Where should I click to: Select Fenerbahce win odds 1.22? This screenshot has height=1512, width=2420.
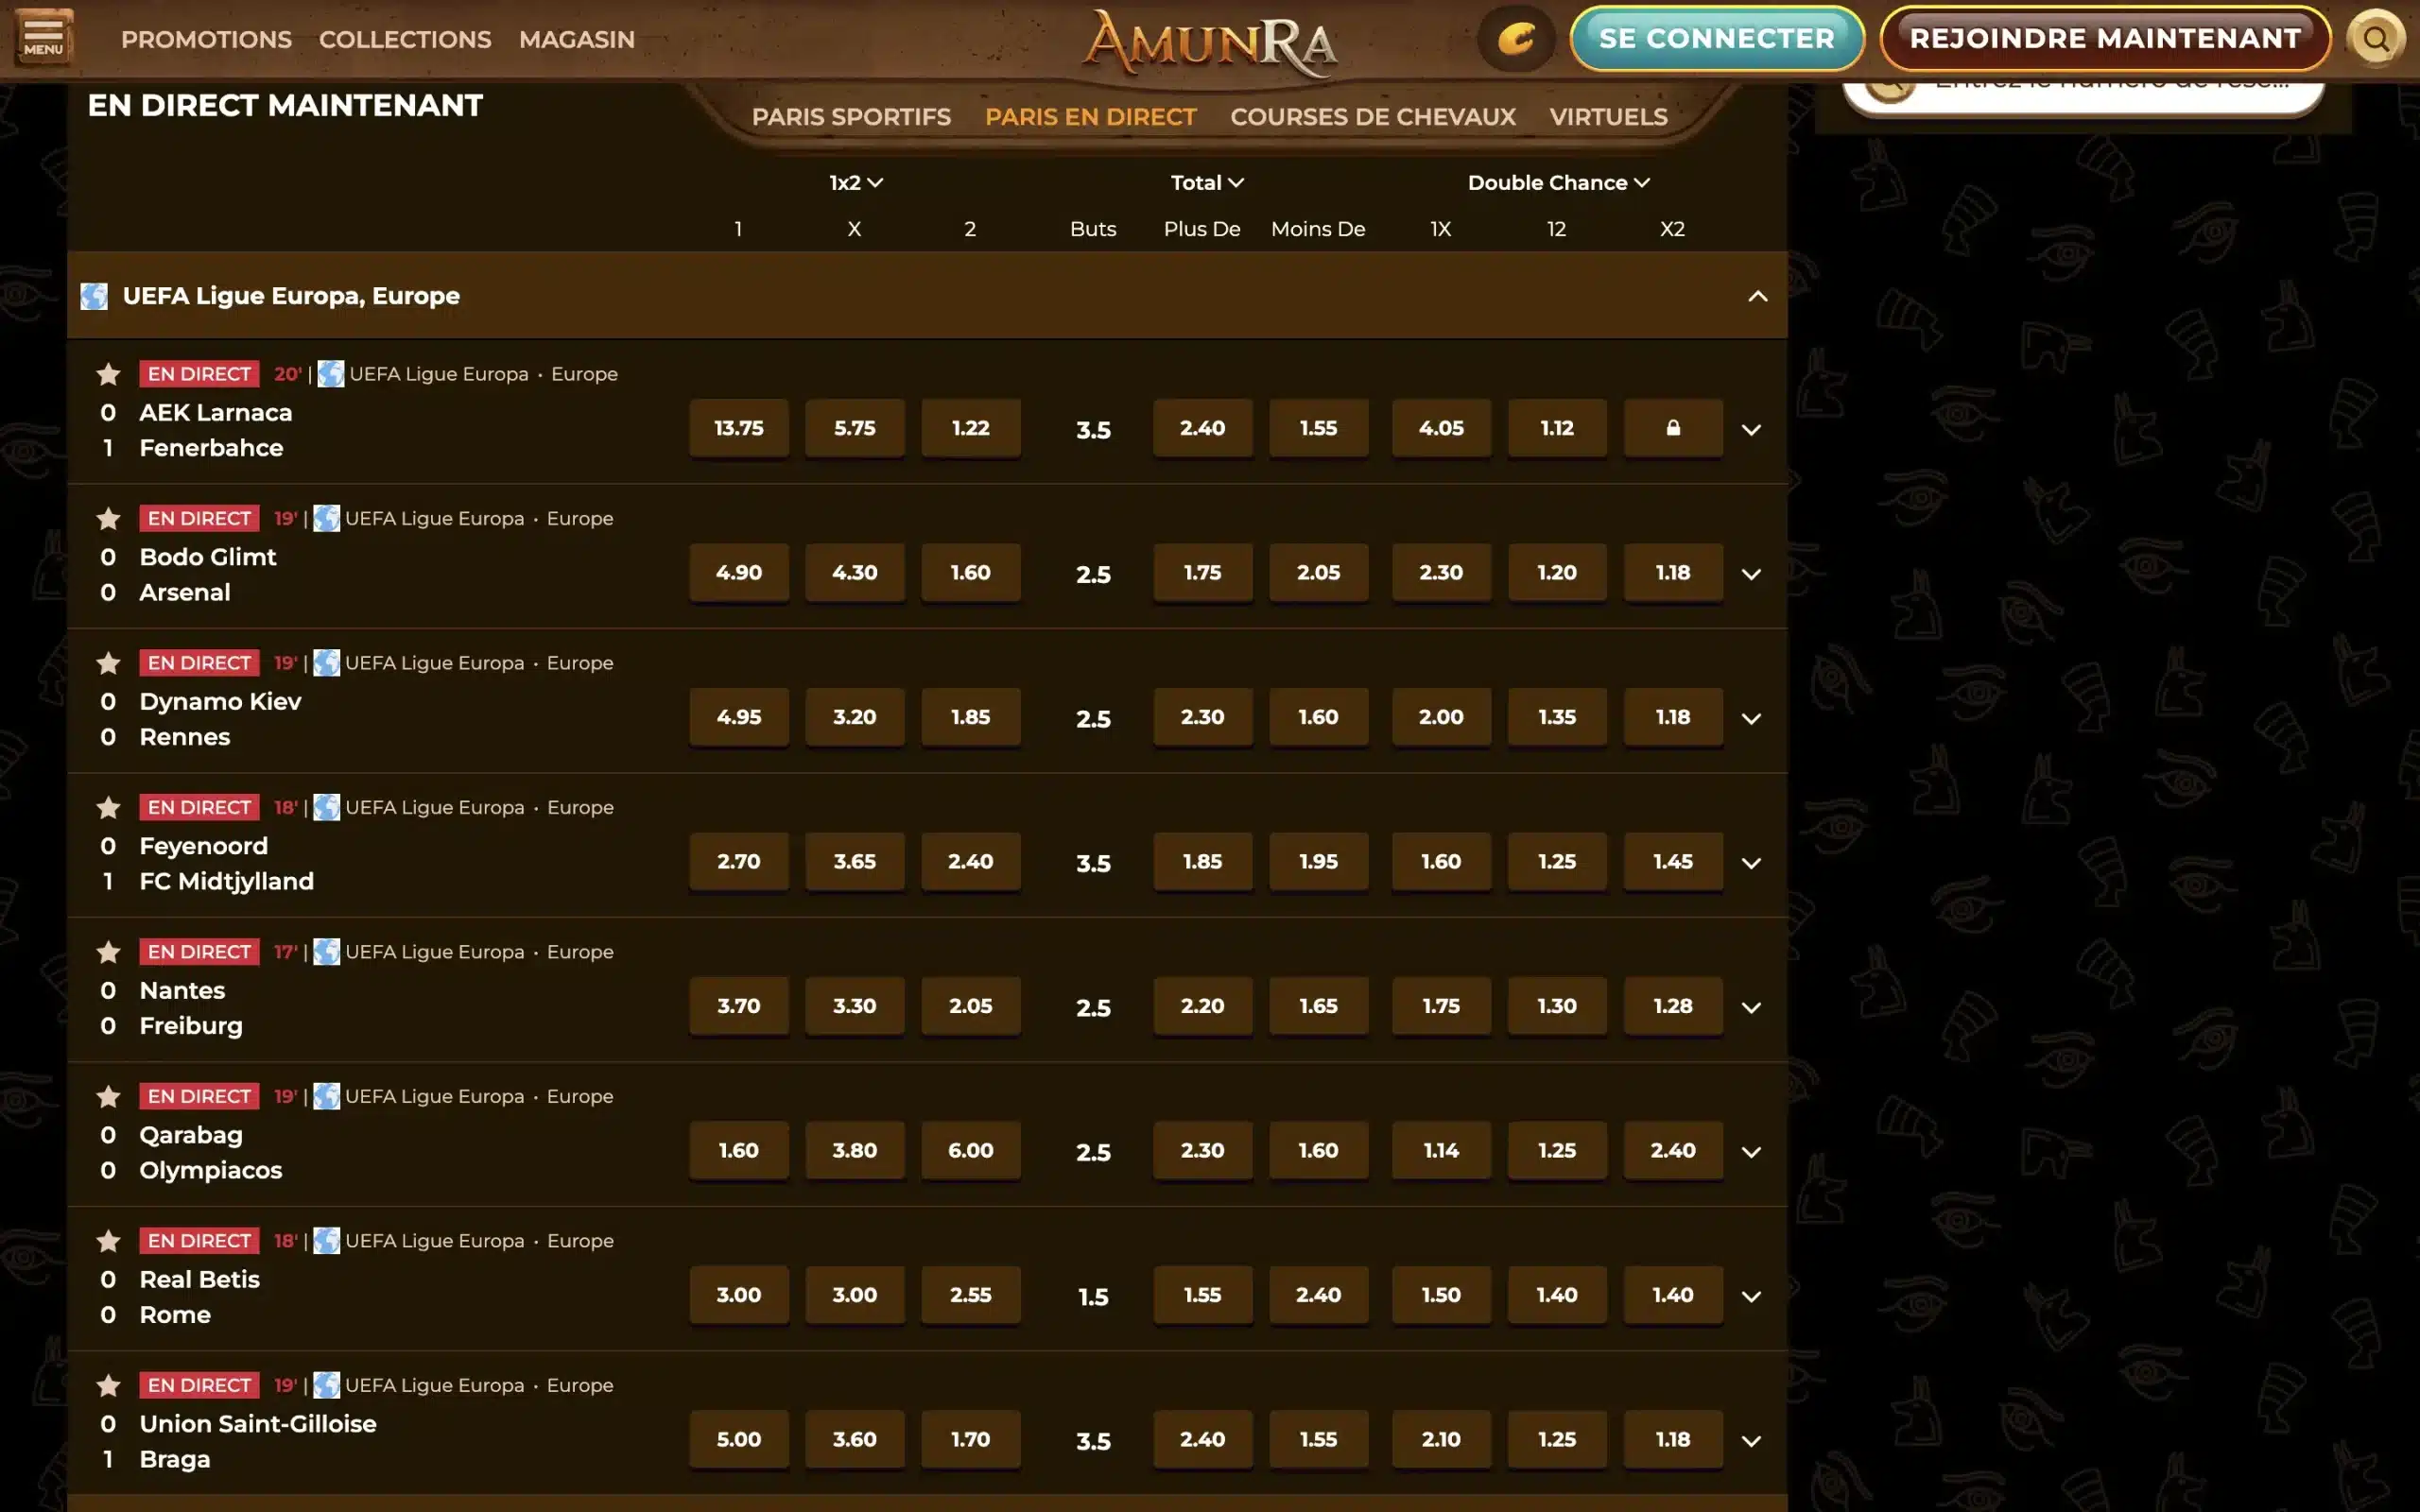(x=970, y=428)
